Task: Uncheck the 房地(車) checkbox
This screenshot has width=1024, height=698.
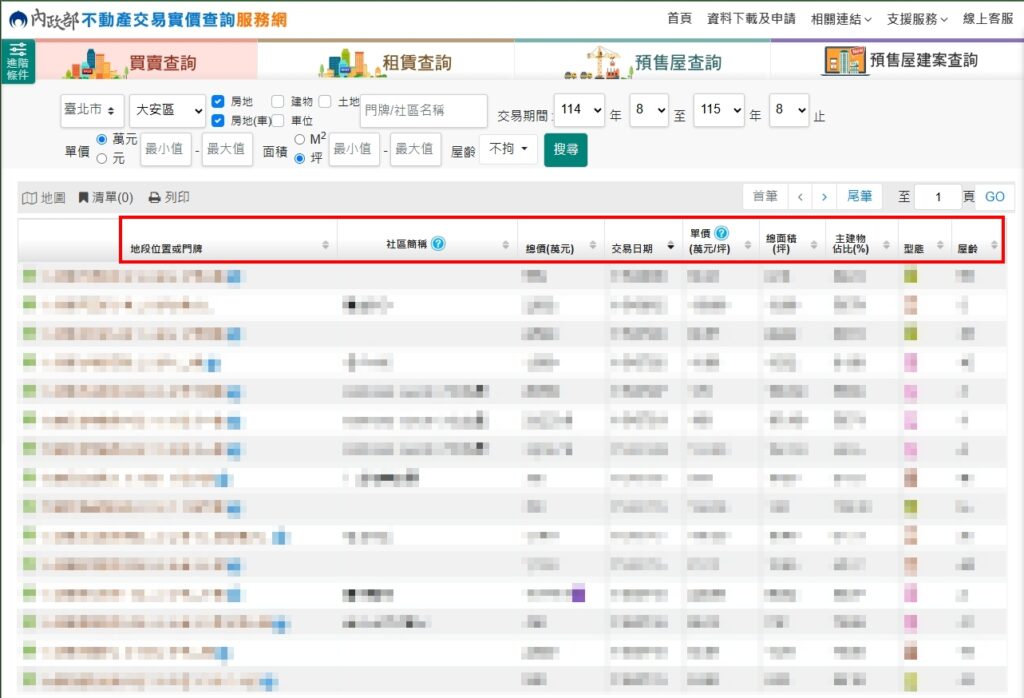Action: [x=218, y=121]
